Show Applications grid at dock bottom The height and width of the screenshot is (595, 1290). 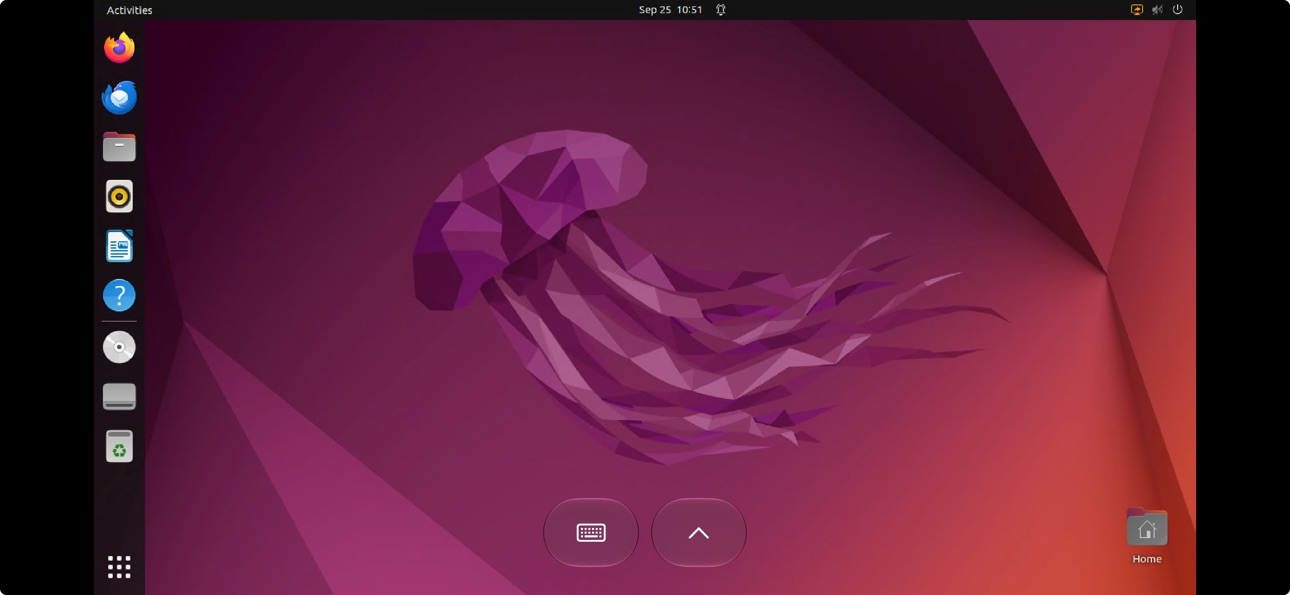point(119,567)
